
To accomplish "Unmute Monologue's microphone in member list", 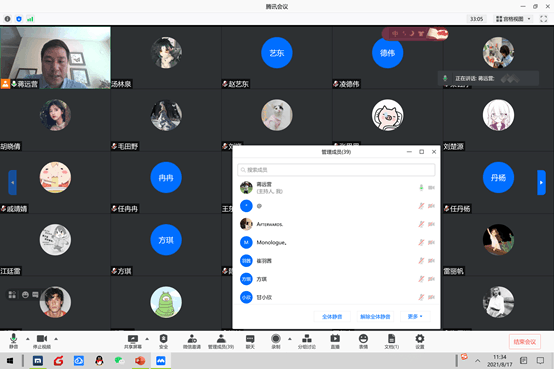I will tap(421, 242).
